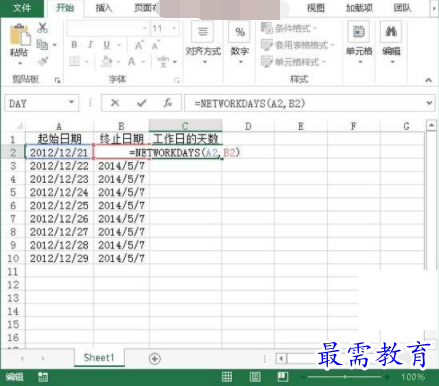Open 套用表格格式 table format menu
This screenshot has width=439, height=386.
click(297, 45)
